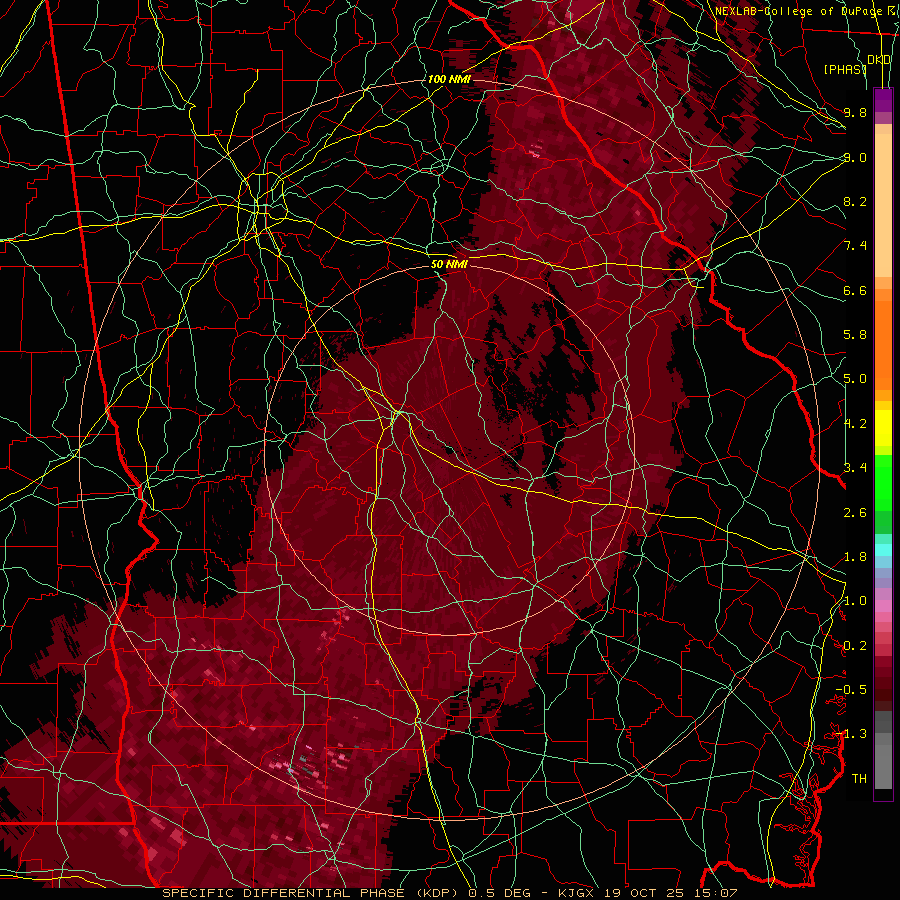Screen dimensions: 900x900
Task: Click the 7.4 scale value
Action: tap(855, 246)
